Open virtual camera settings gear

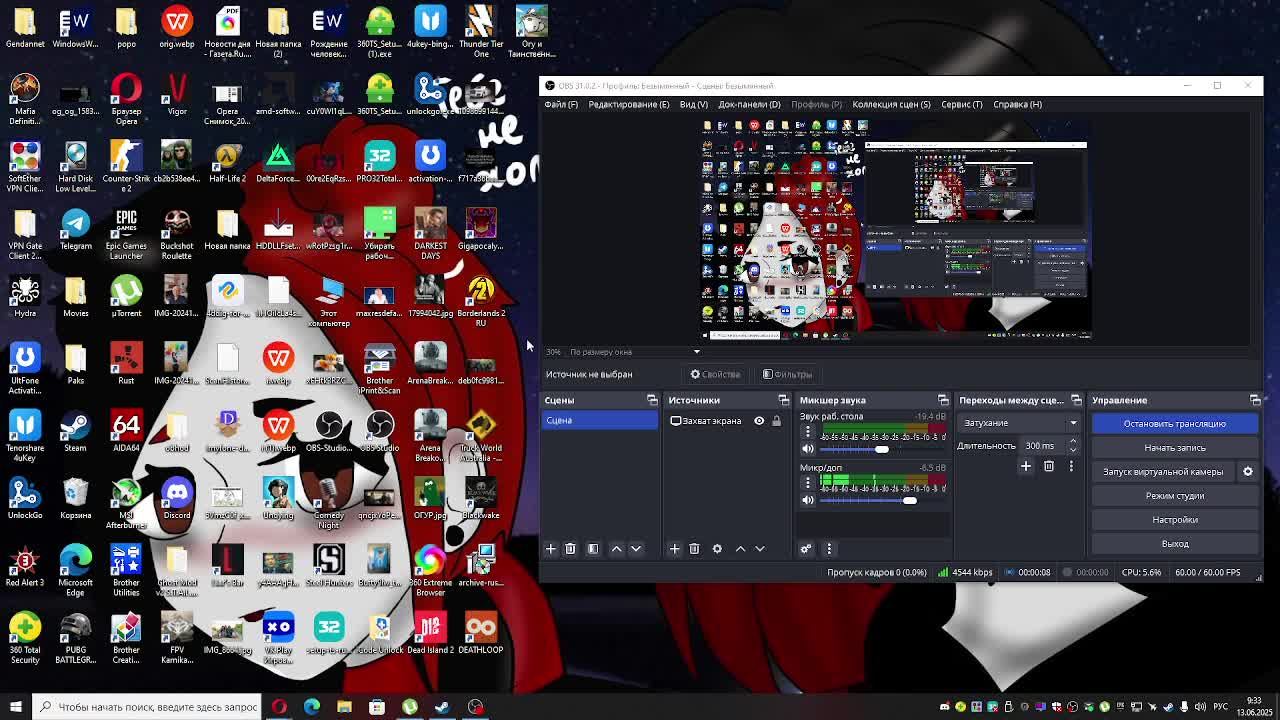1248,471
